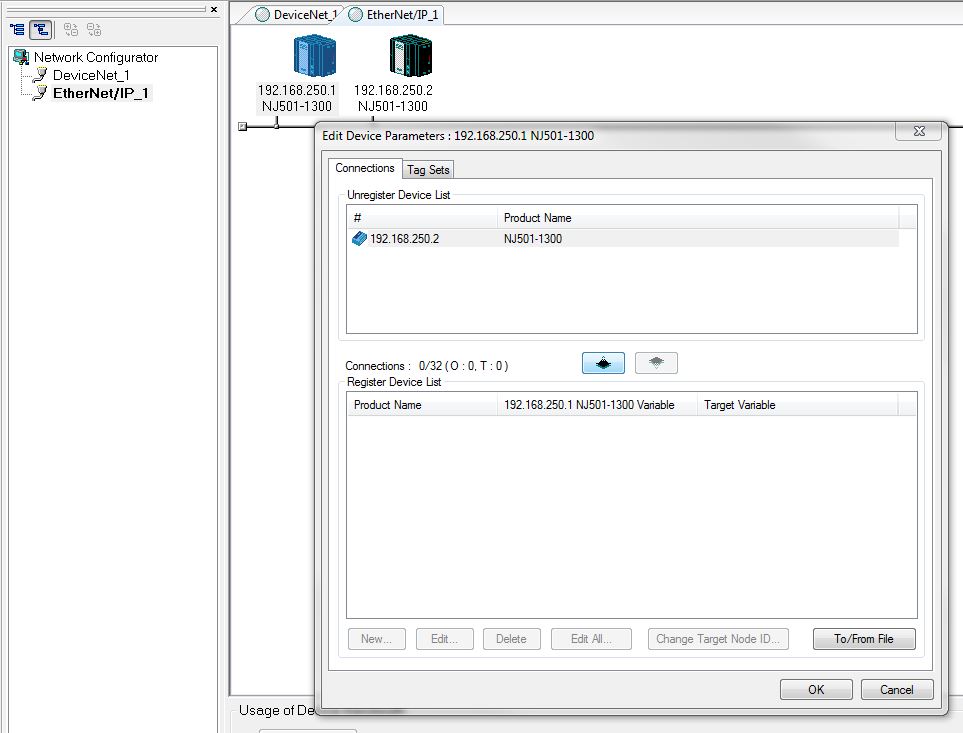Click the register connection down-arrow button

[602, 362]
